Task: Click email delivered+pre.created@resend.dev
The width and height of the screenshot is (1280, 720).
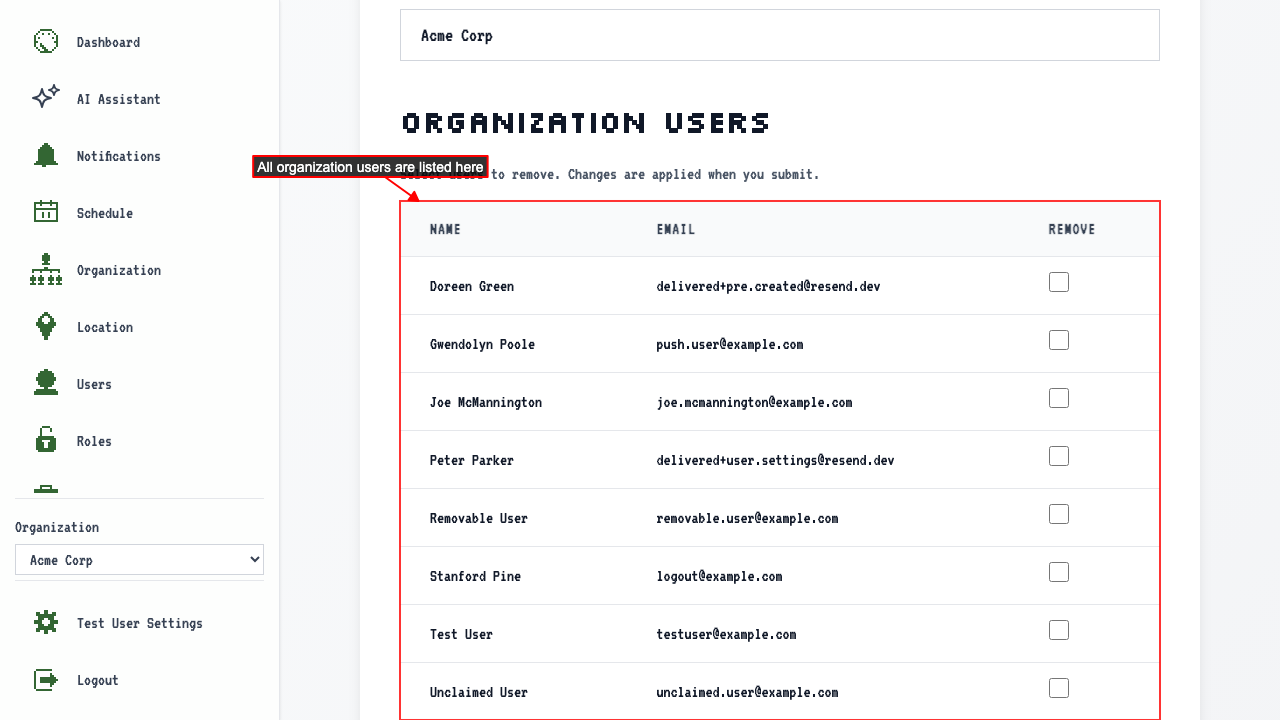Action: coord(768,286)
